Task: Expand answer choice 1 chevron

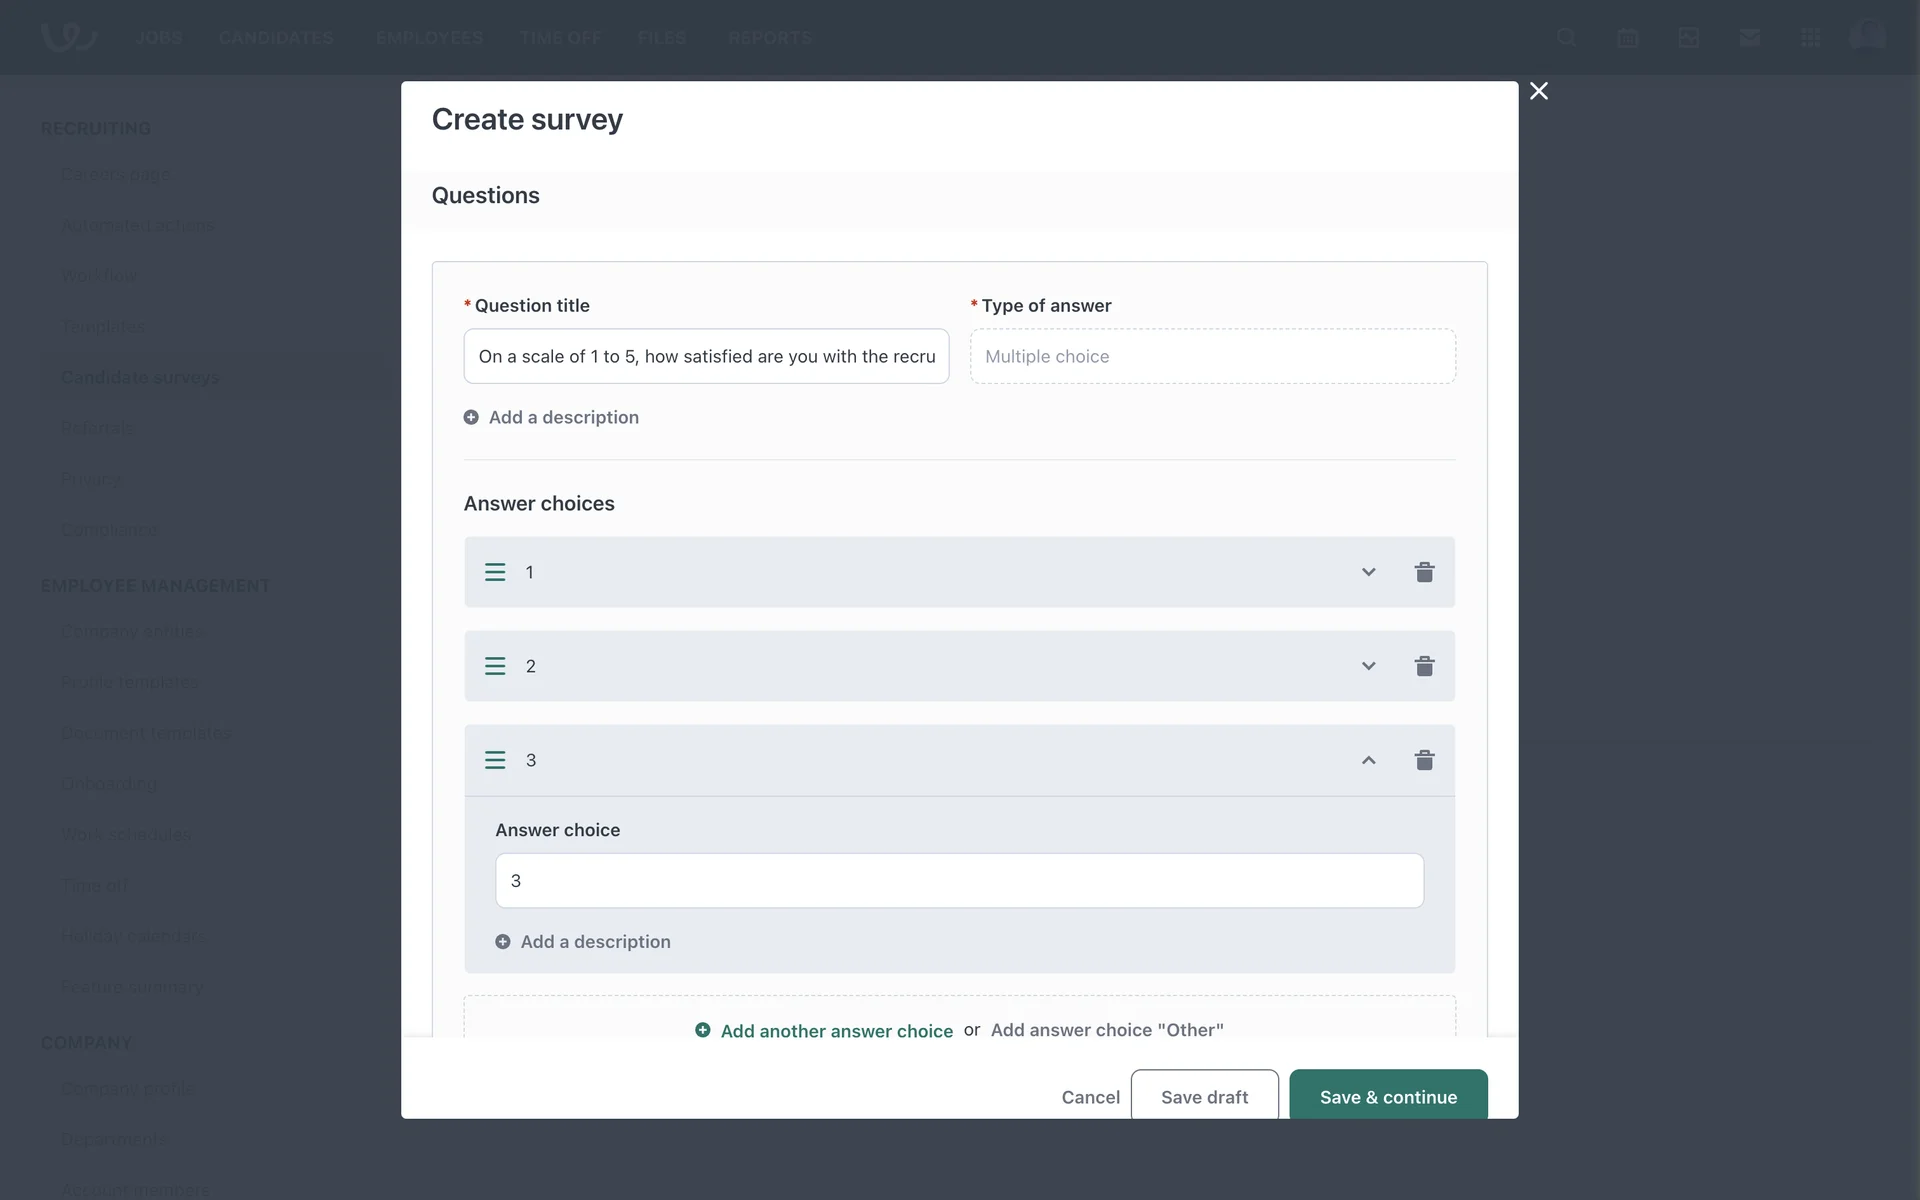Action: click(x=1368, y=572)
